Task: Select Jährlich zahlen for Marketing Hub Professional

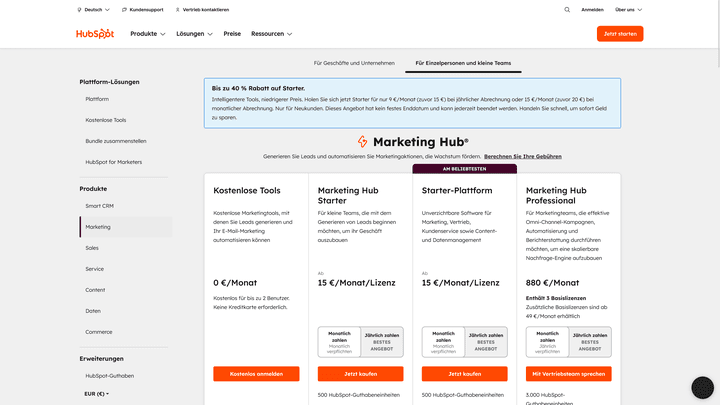Action: (590, 342)
